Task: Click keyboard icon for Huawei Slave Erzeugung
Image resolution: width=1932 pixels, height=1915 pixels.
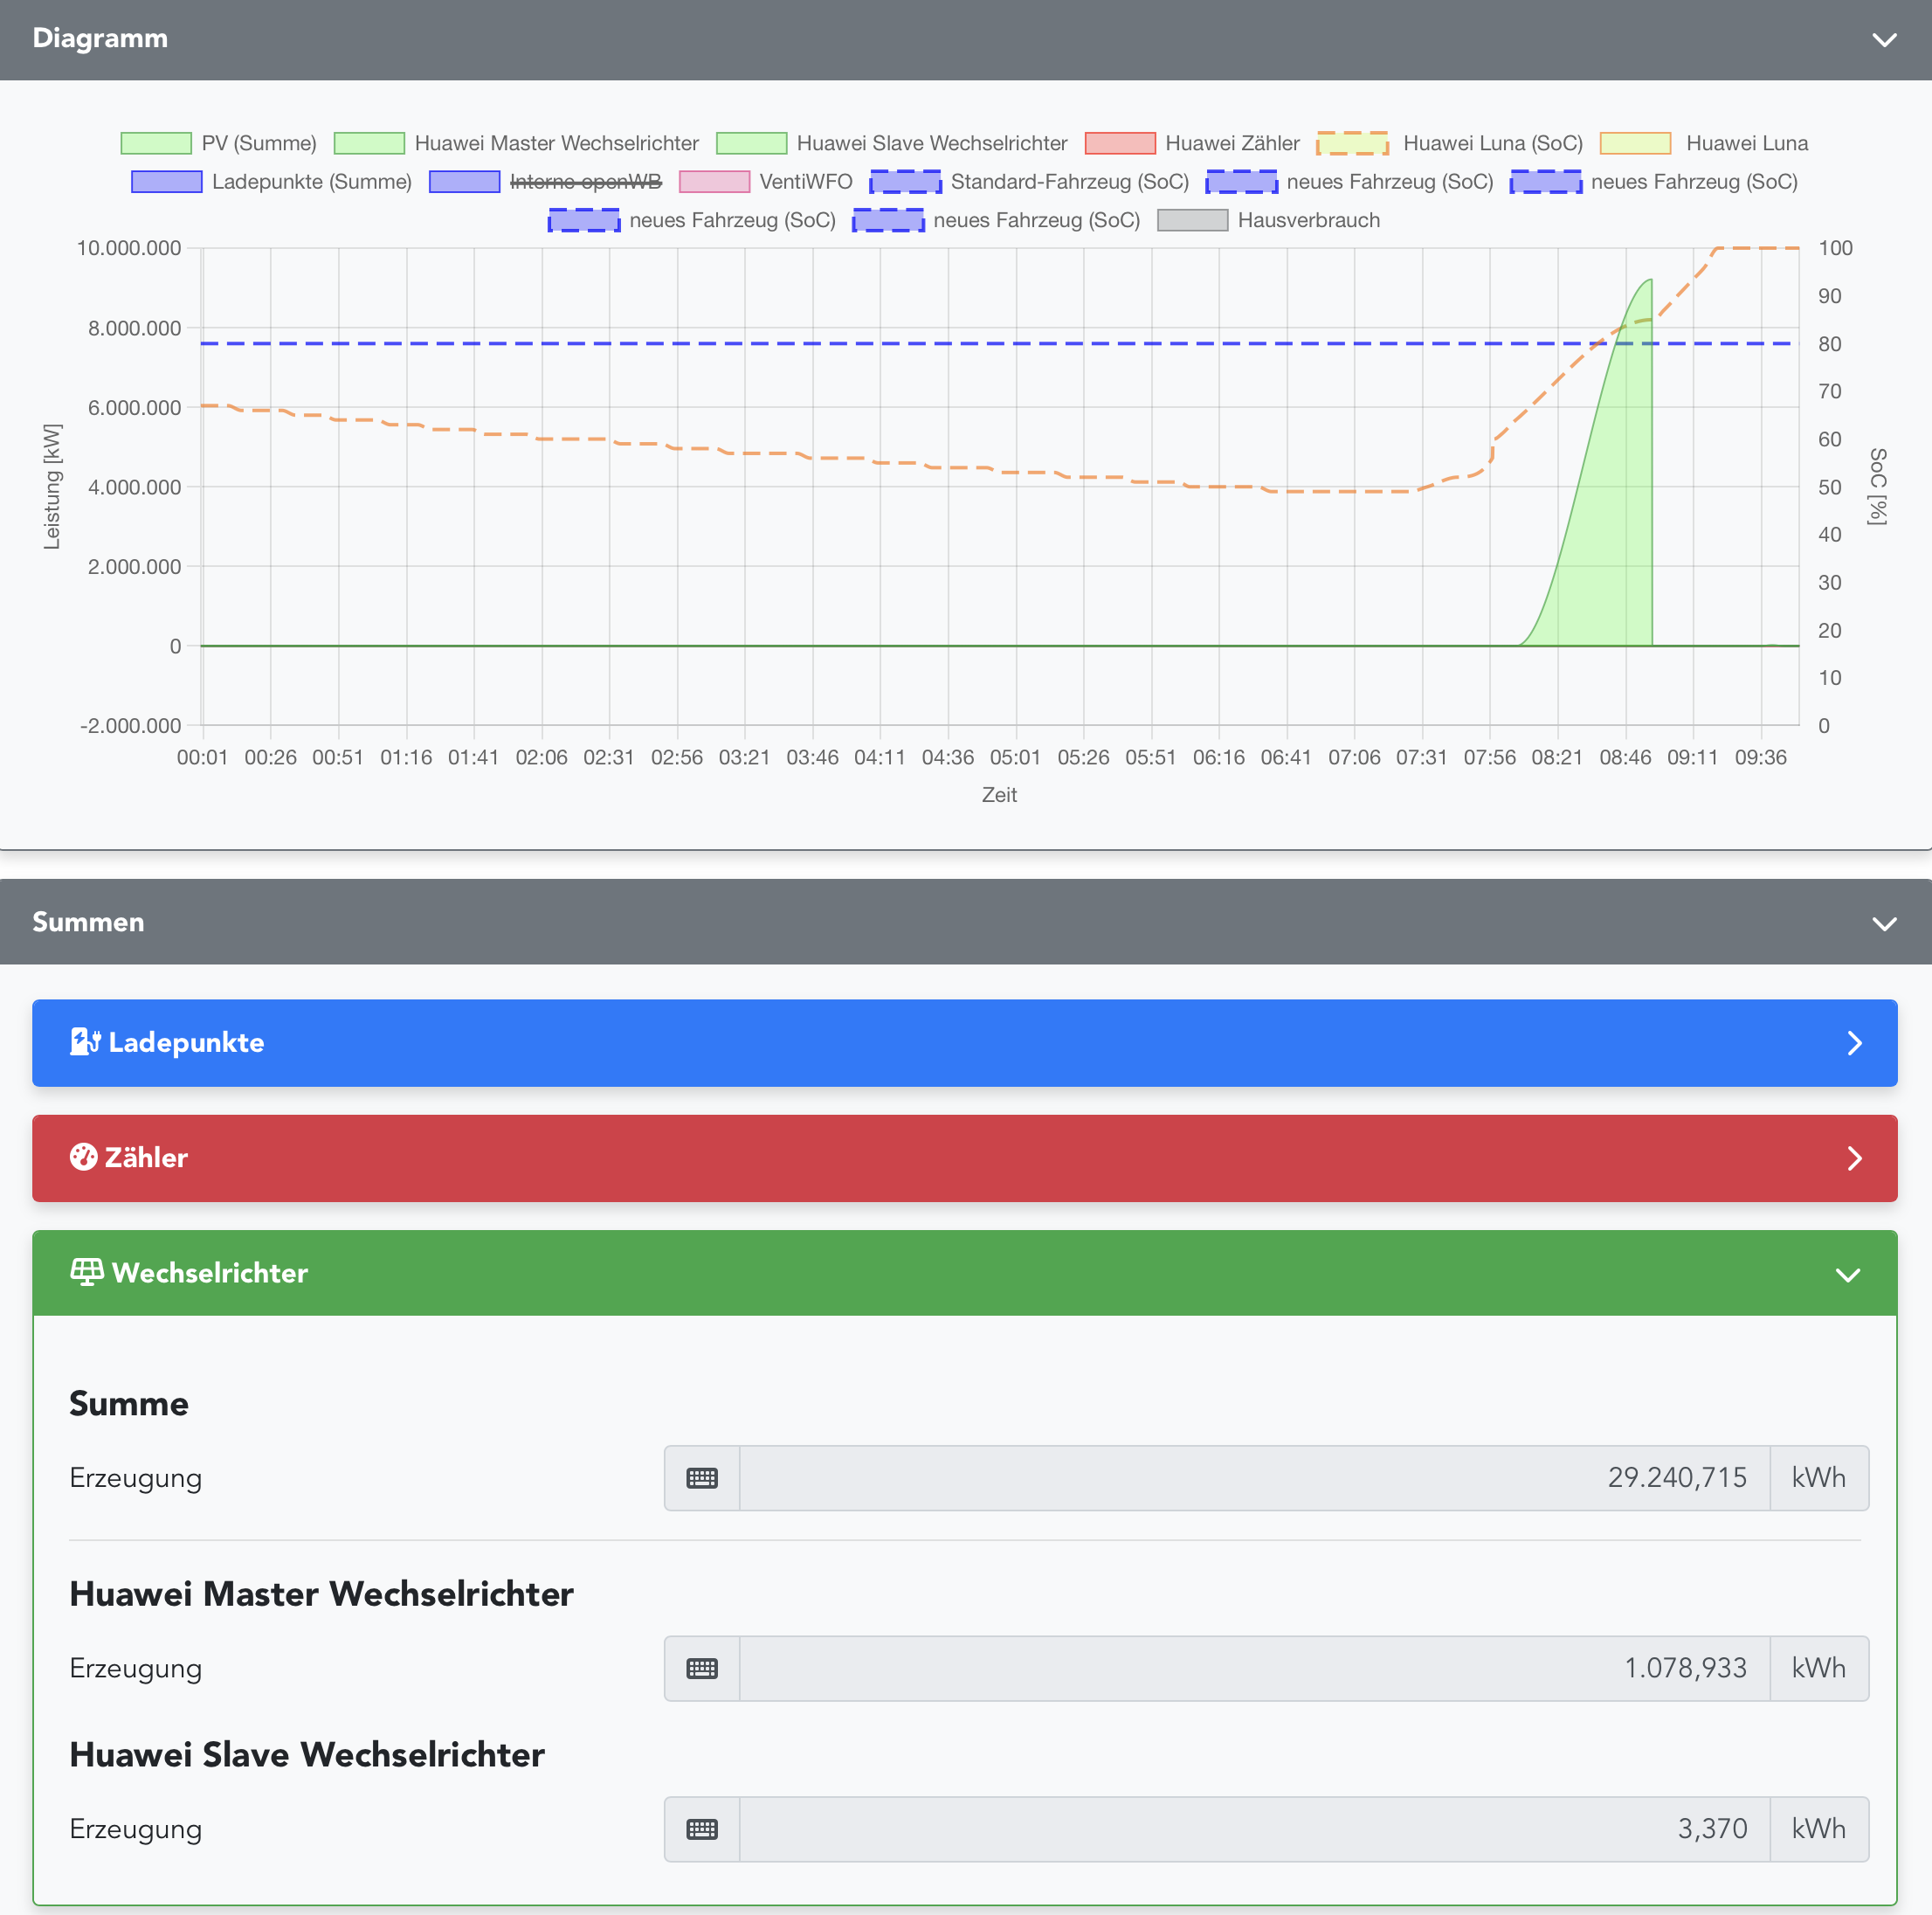Action: (702, 1829)
